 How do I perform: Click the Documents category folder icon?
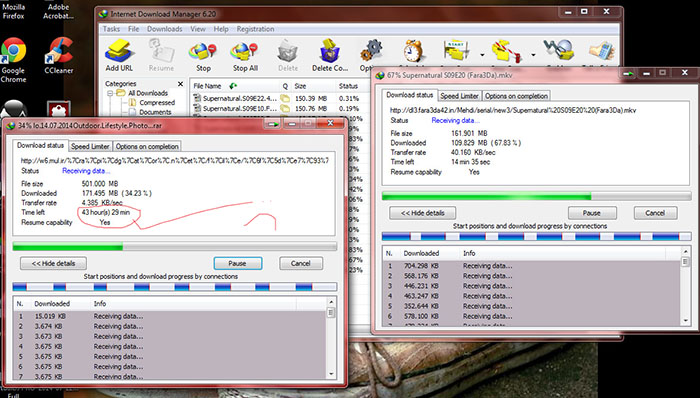pos(133,112)
